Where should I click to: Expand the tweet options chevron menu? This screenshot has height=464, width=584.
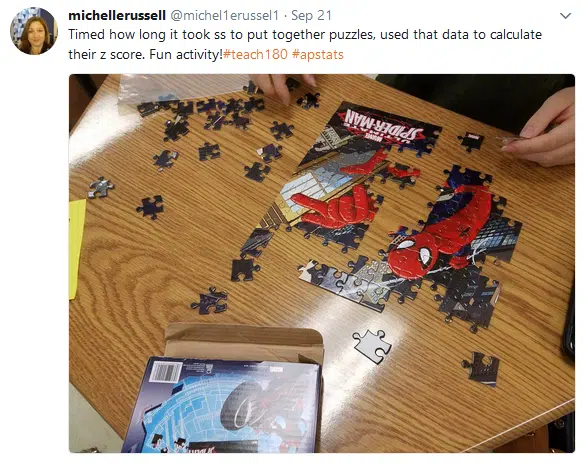[565, 16]
